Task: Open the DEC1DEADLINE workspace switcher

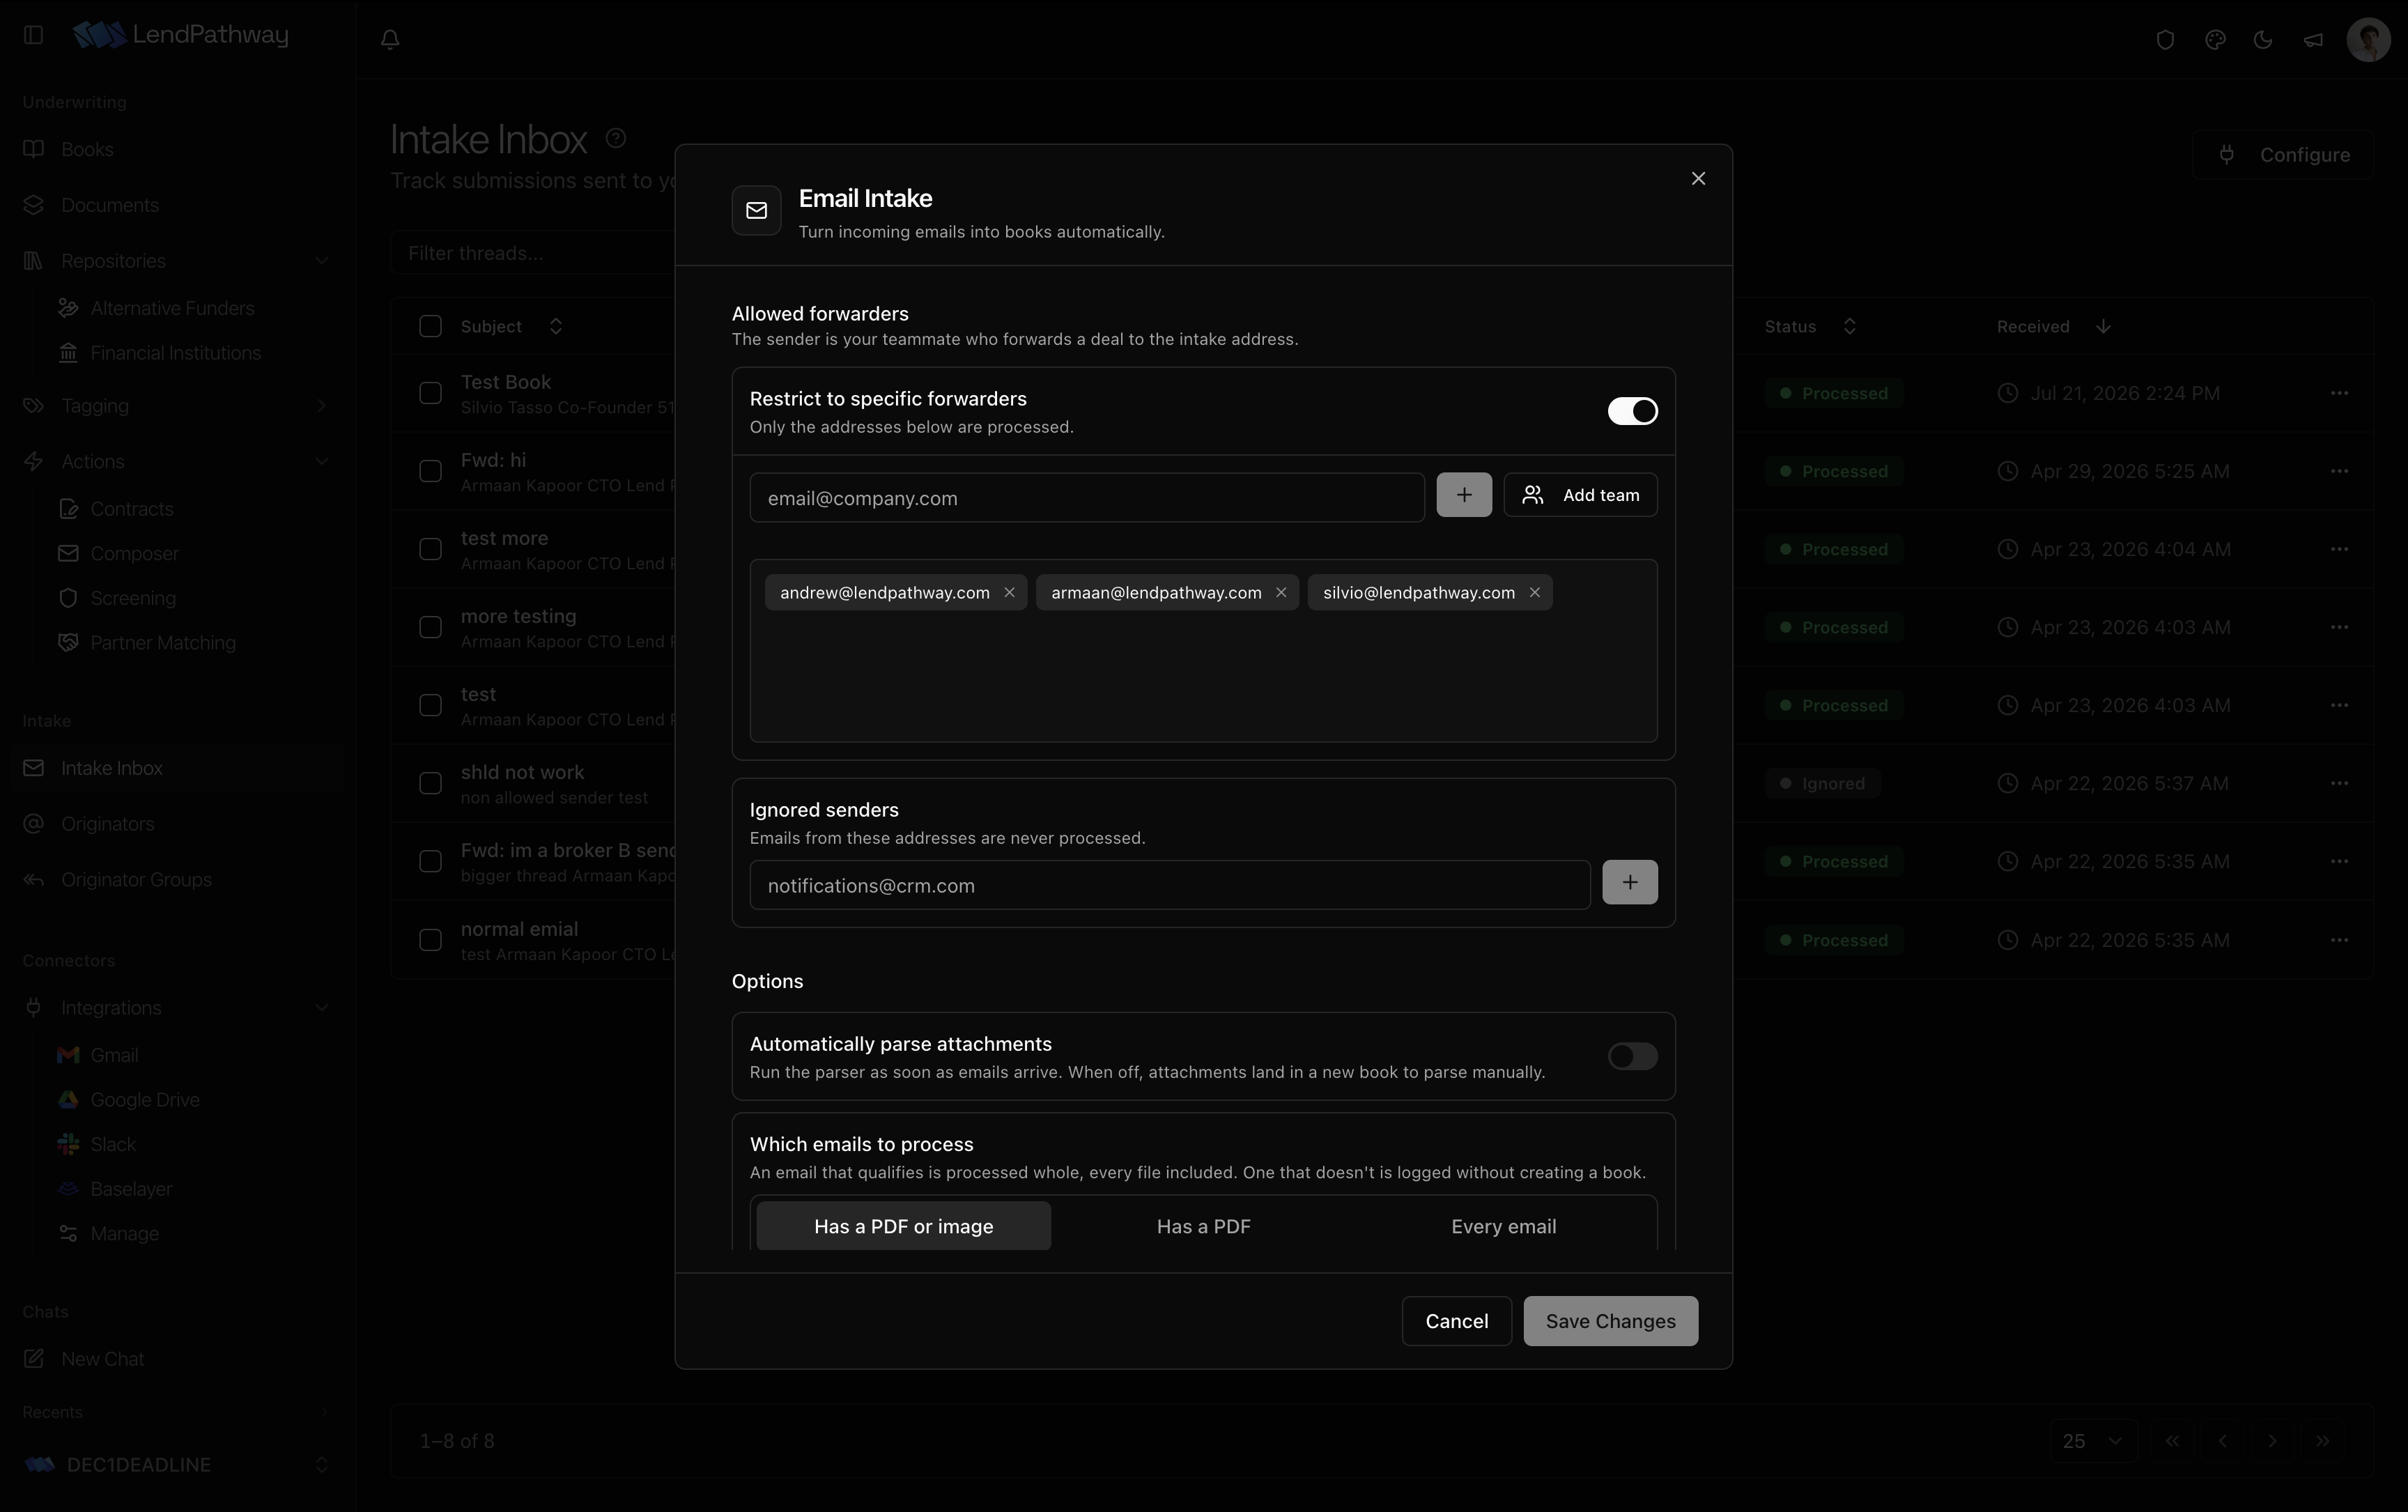Action: click(176, 1465)
